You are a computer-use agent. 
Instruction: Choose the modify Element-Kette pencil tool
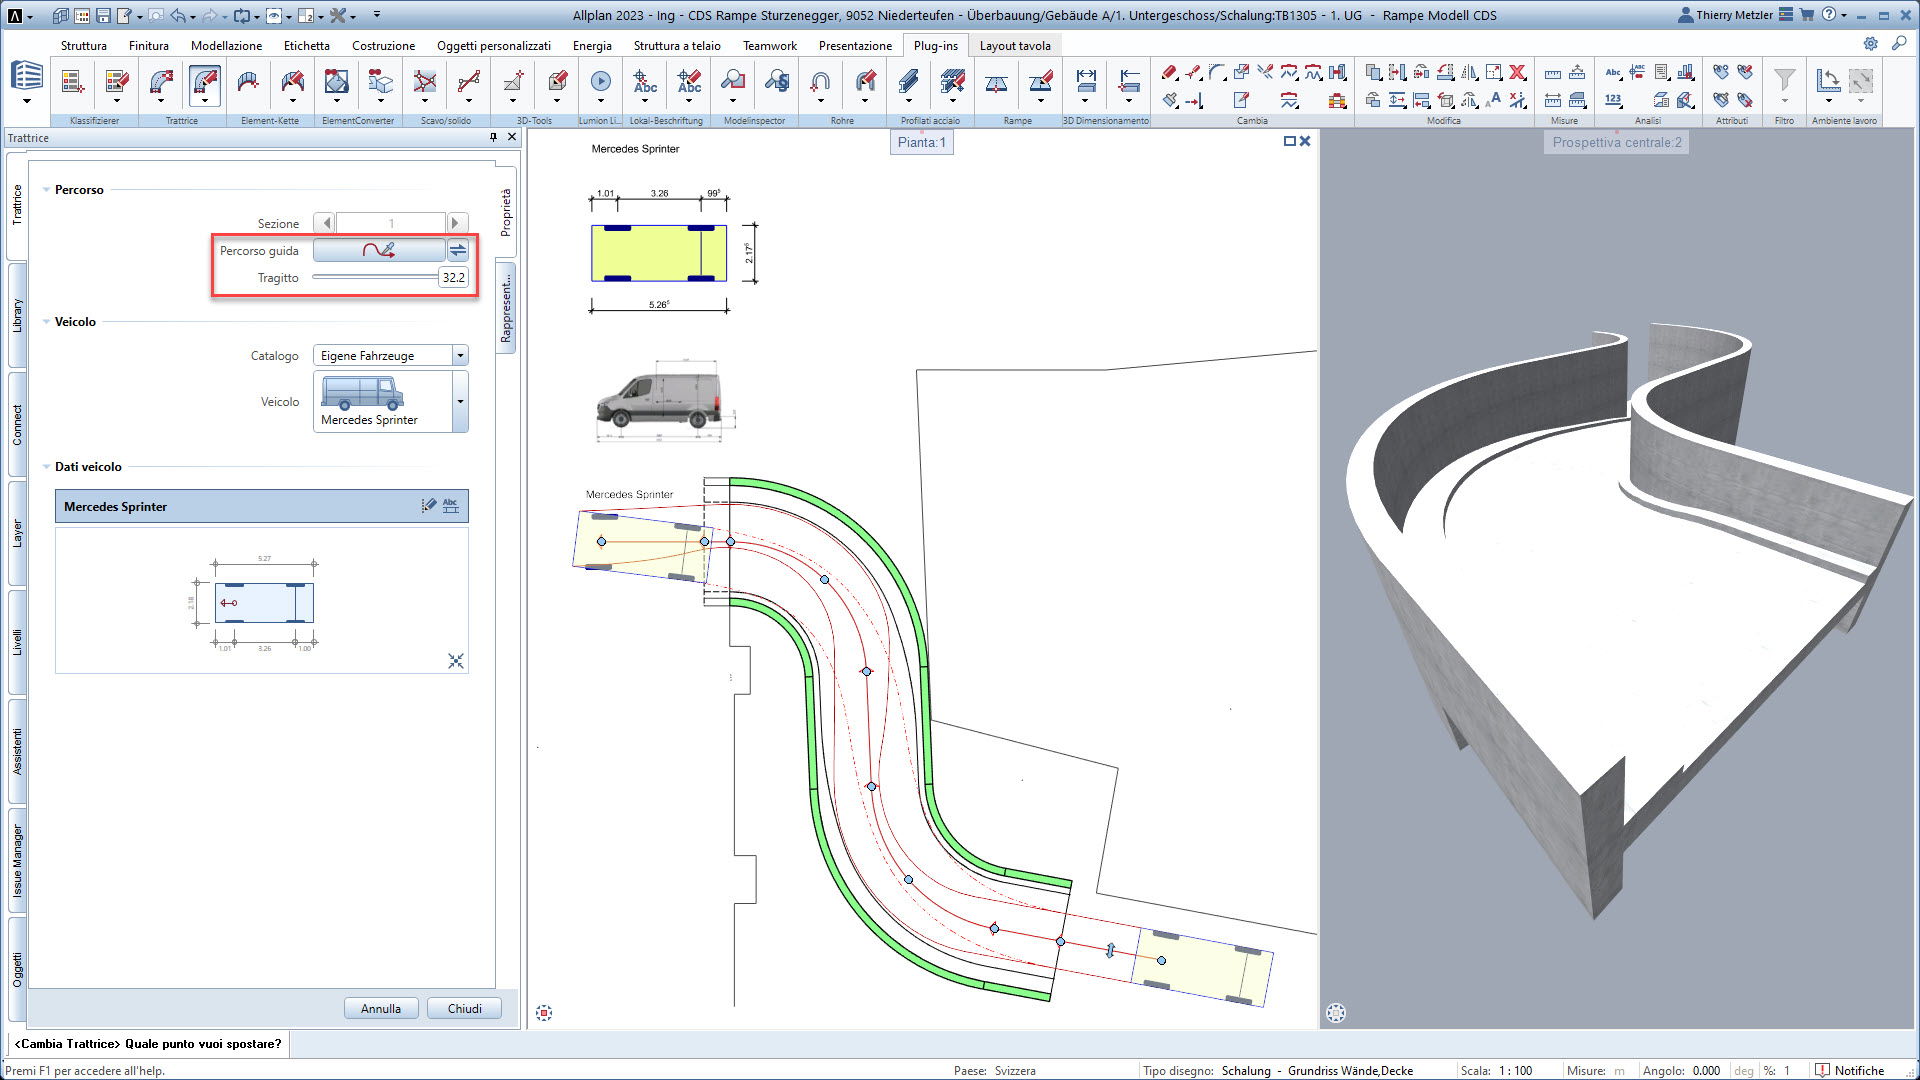click(292, 81)
